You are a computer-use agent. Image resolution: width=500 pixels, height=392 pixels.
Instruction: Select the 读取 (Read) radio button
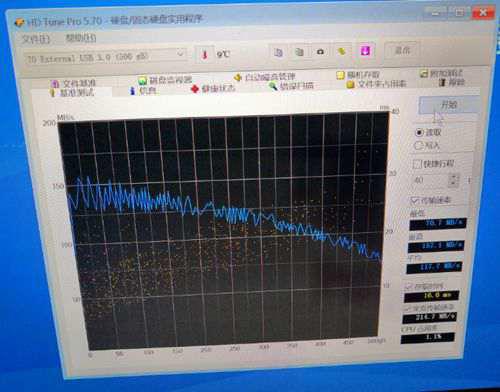pyautogui.click(x=419, y=132)
